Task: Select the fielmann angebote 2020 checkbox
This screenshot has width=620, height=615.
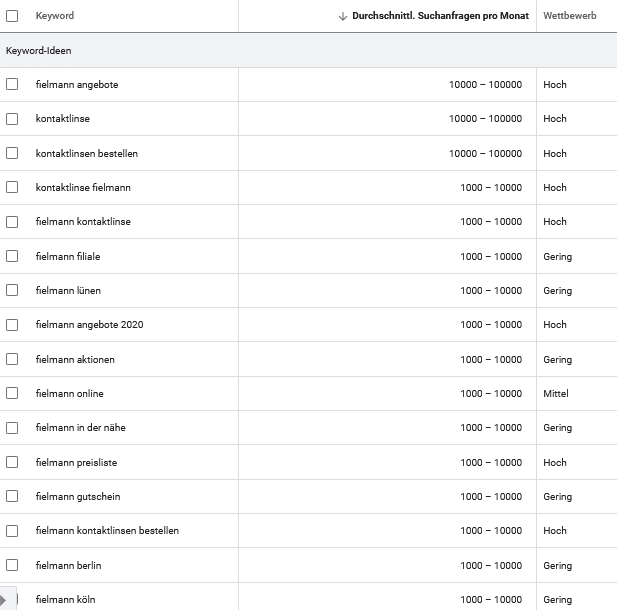Action: click(x=12, y=325)
